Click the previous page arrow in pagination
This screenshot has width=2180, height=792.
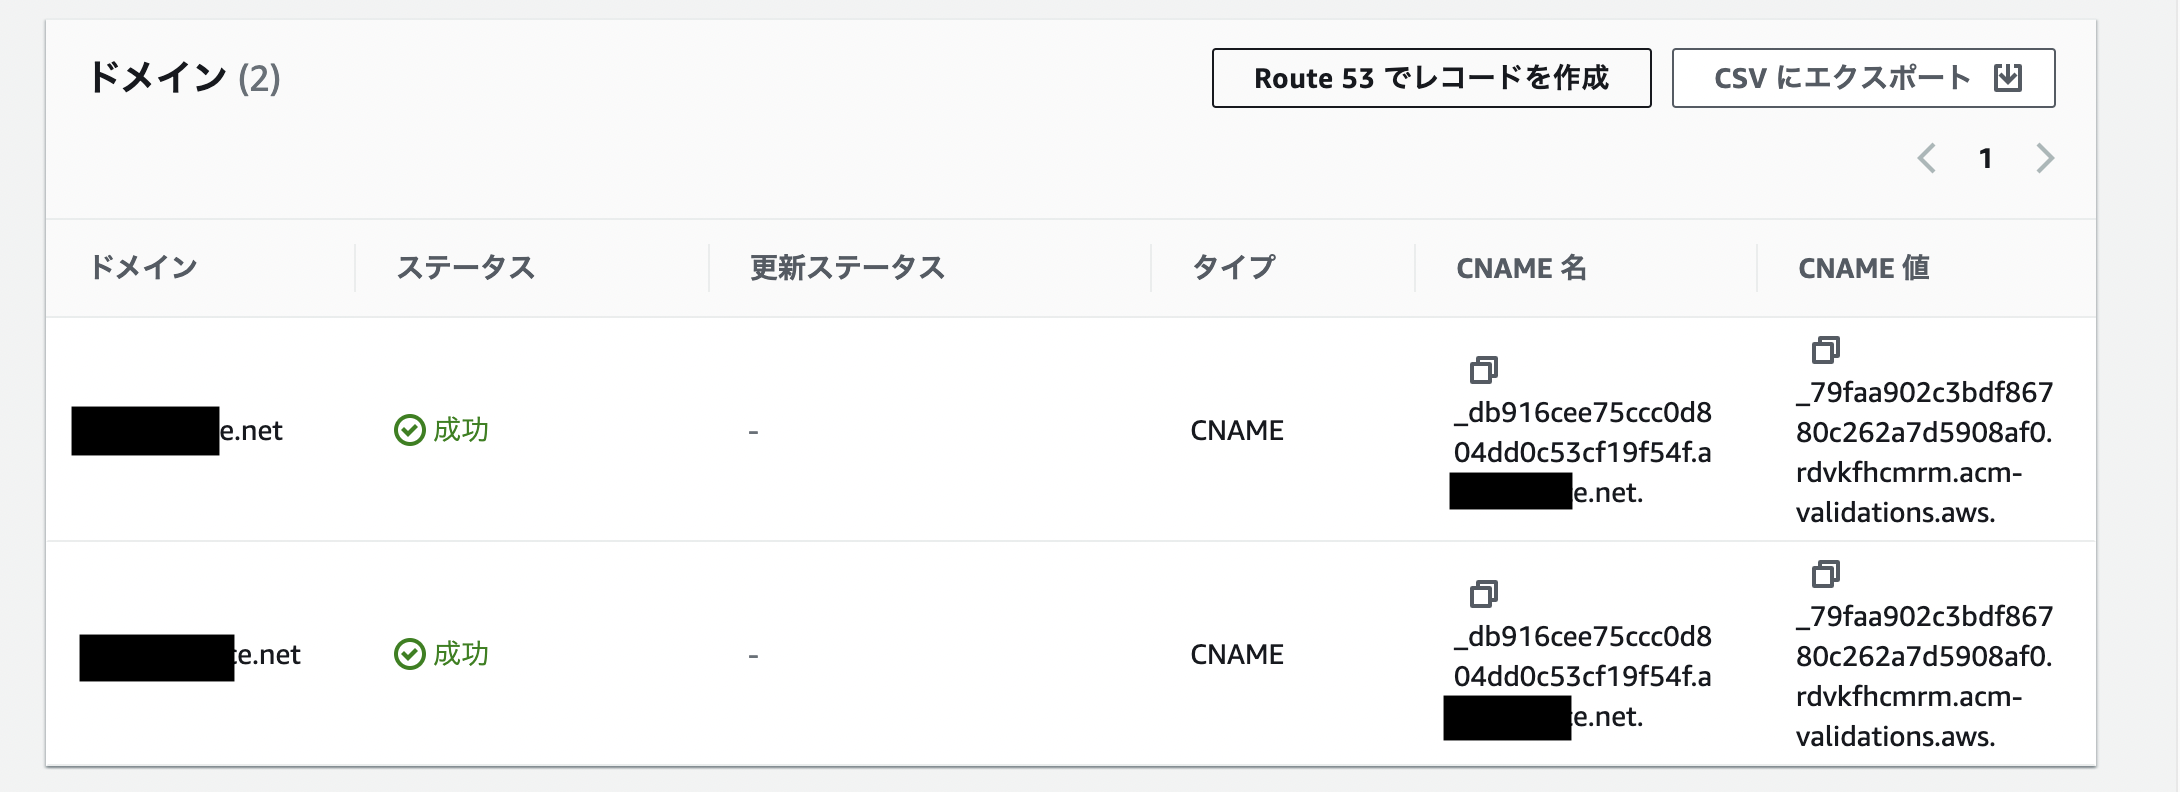1925,157
